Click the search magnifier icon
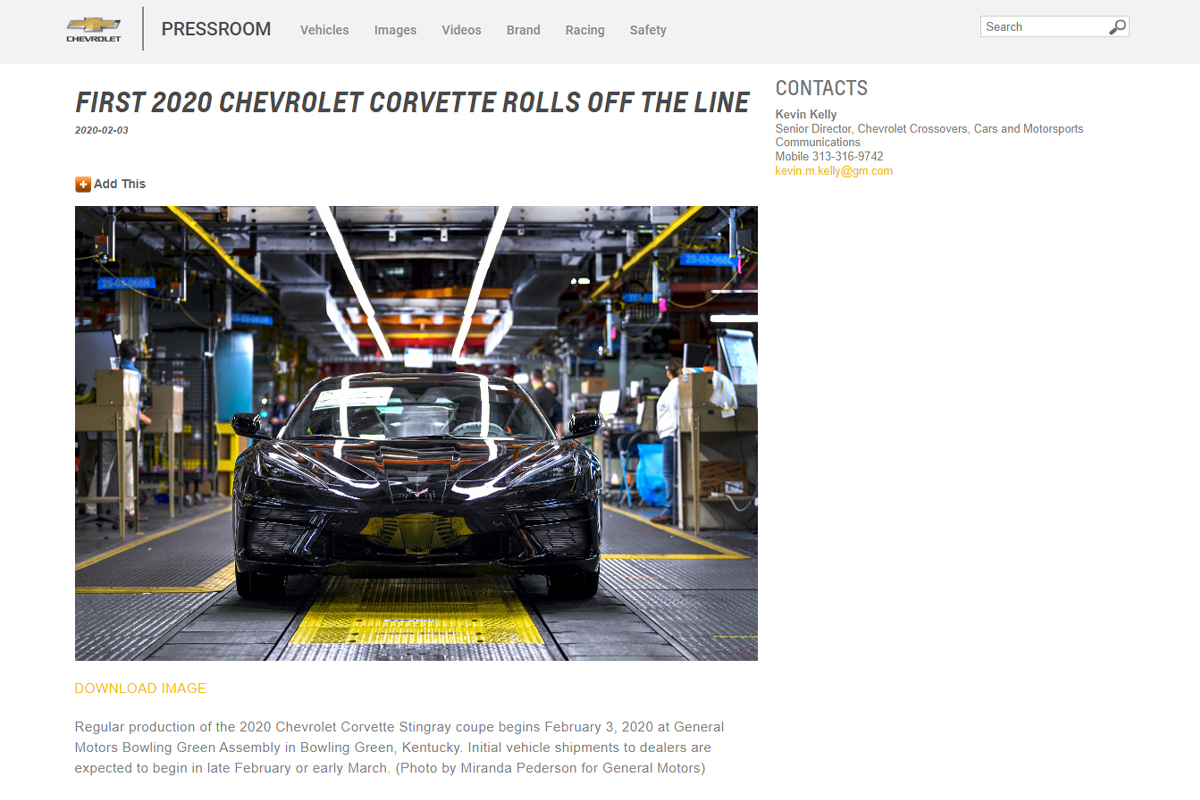Image resolution: width=1200 pixels, height=800 pixels. click(1117, 27)
